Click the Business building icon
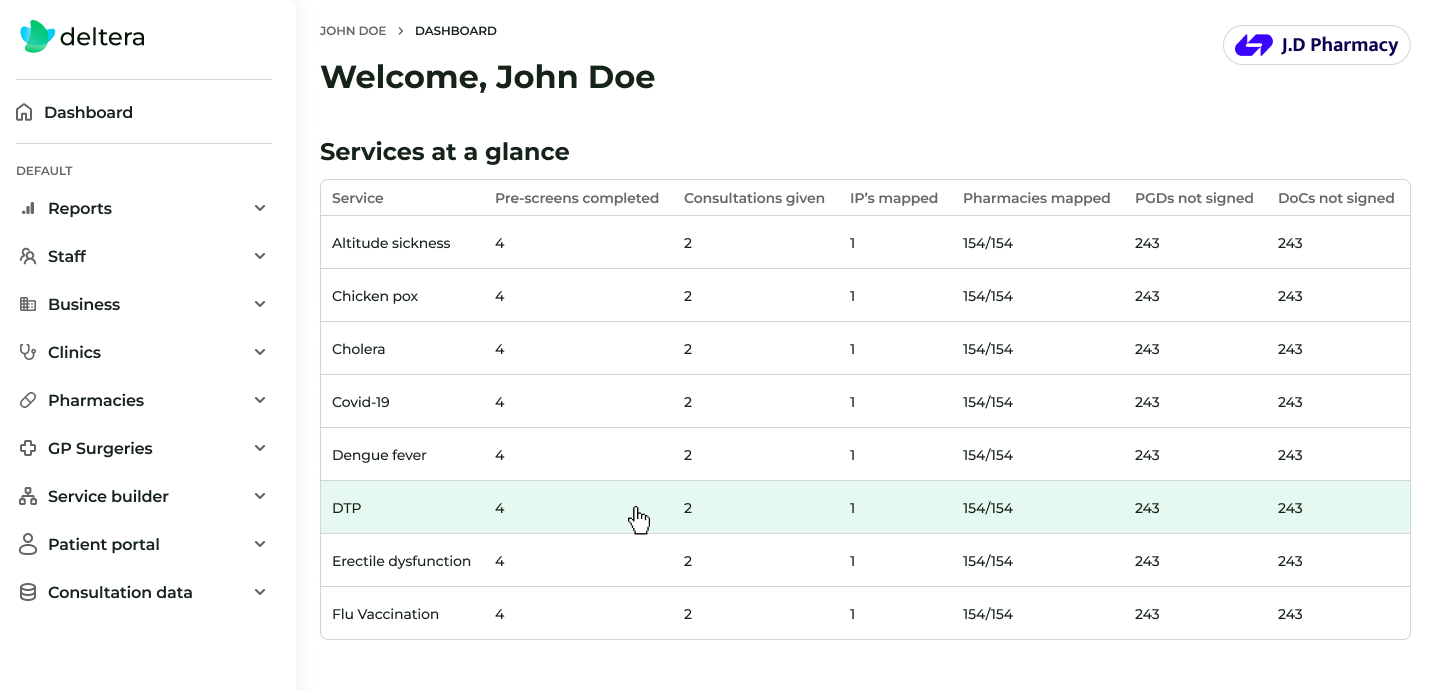The height and width of the screenshot is (691, 1440). (x=28, y=304)
